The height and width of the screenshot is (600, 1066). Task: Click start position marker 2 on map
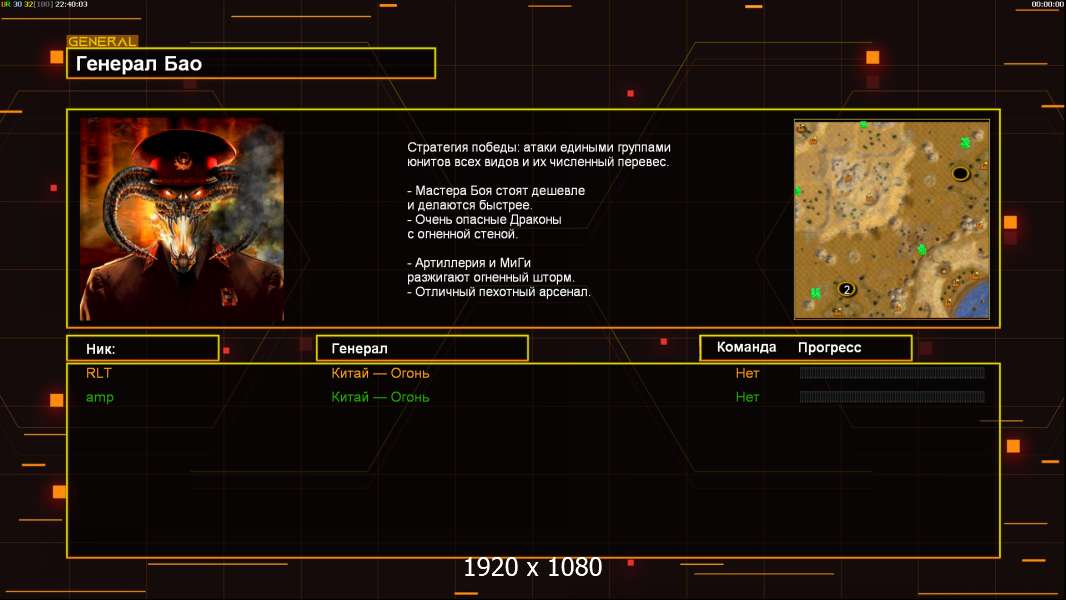pos(846,289)
